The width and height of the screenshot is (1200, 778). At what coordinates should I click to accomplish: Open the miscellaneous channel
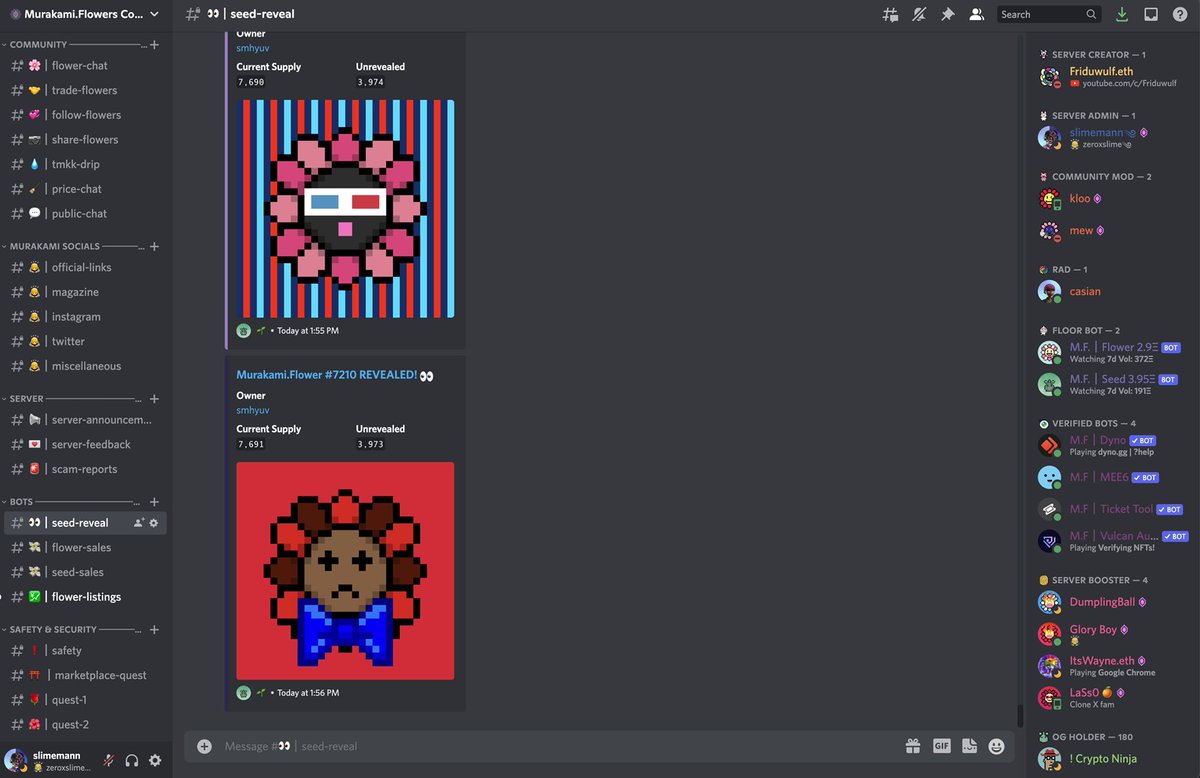86,366
